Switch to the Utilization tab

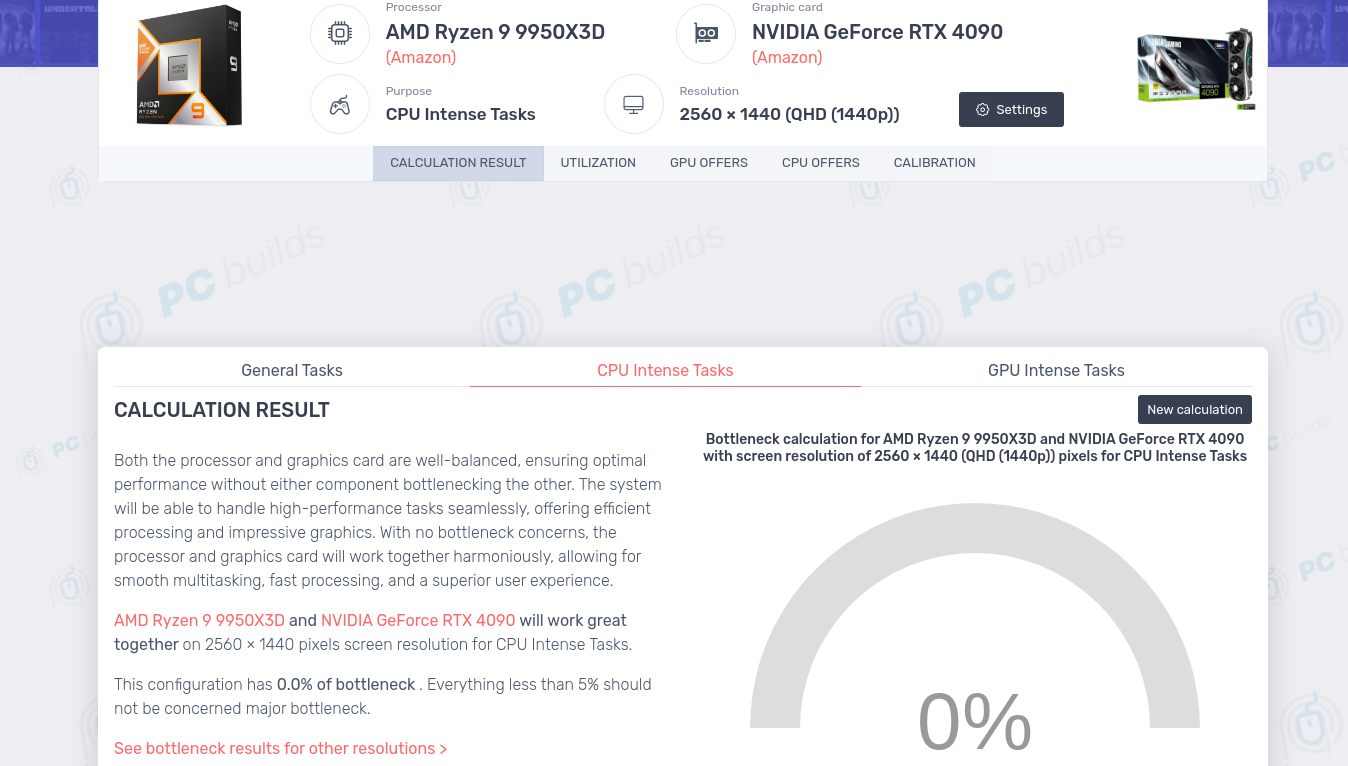point(598,163)
